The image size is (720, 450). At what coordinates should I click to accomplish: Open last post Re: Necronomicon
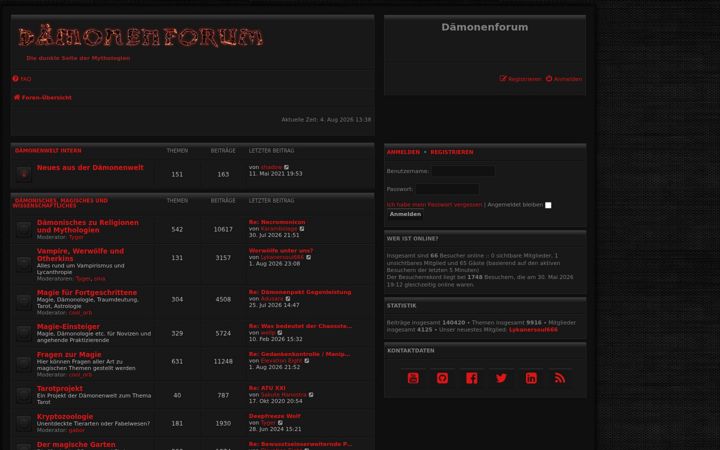pyautogui.click(x=277, y=222)
